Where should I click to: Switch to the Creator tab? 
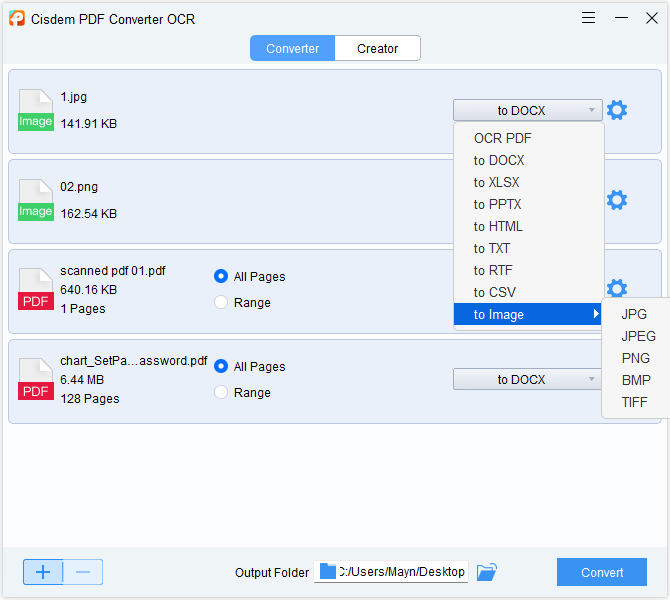[378, 48]
